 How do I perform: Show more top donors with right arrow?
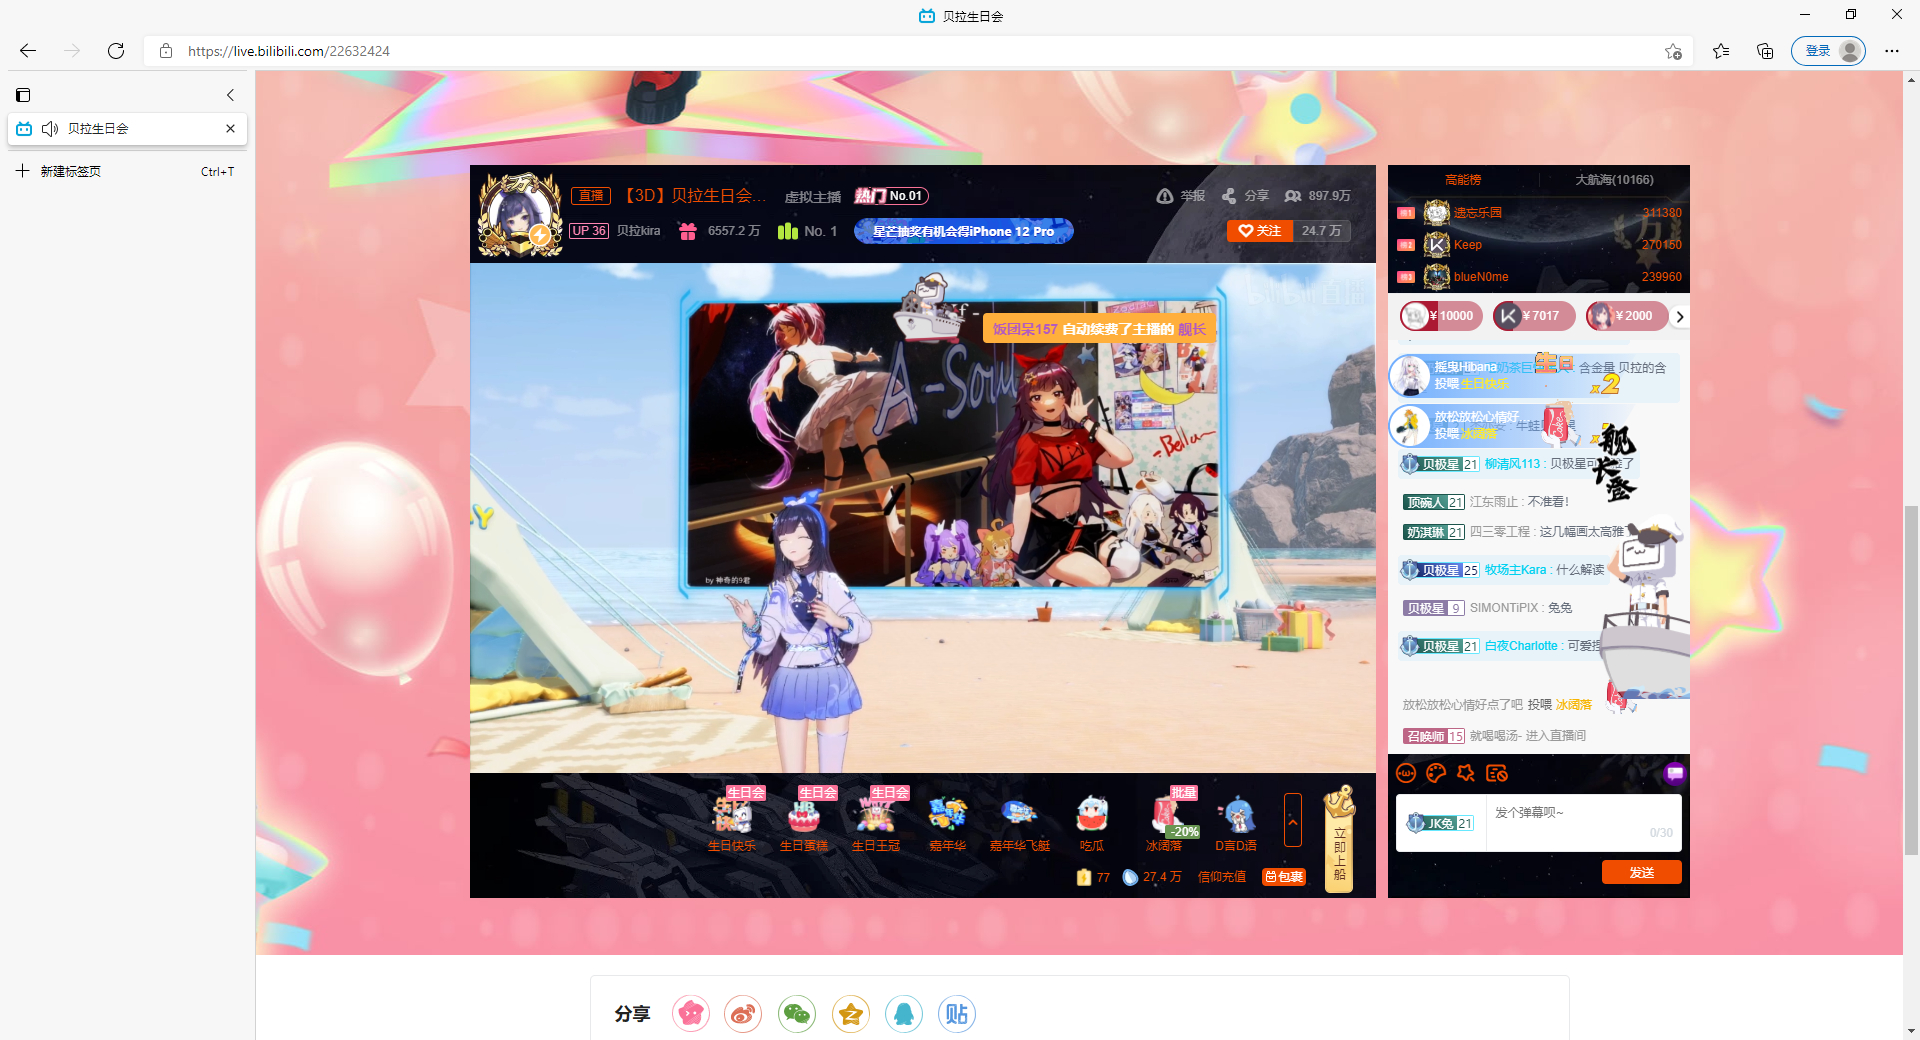(x=1680, y=316)
